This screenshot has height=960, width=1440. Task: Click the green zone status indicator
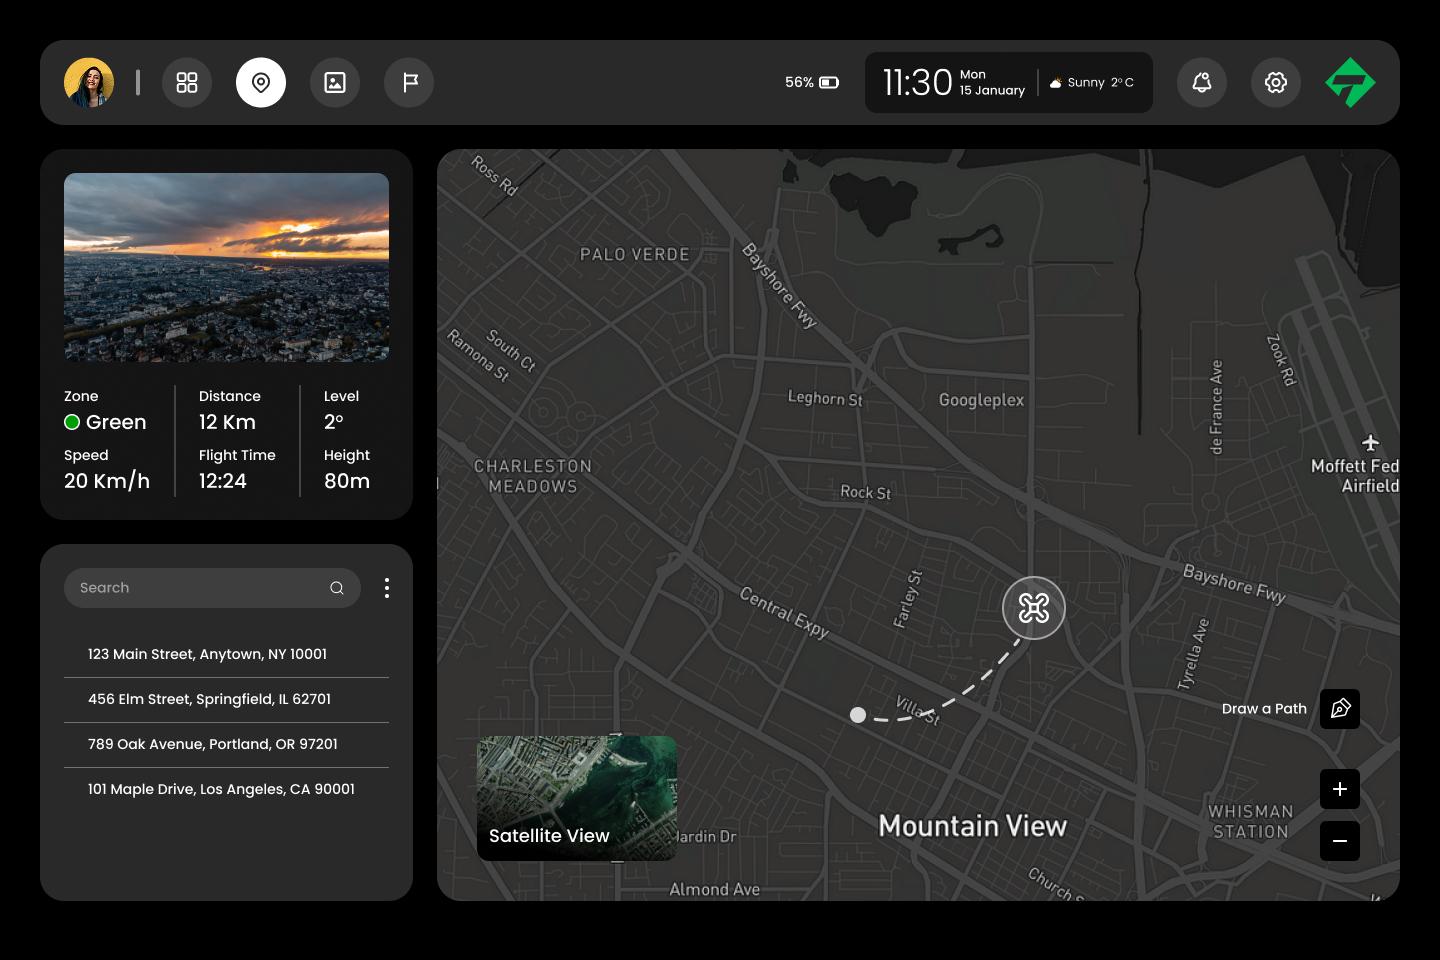pos(72,422)
